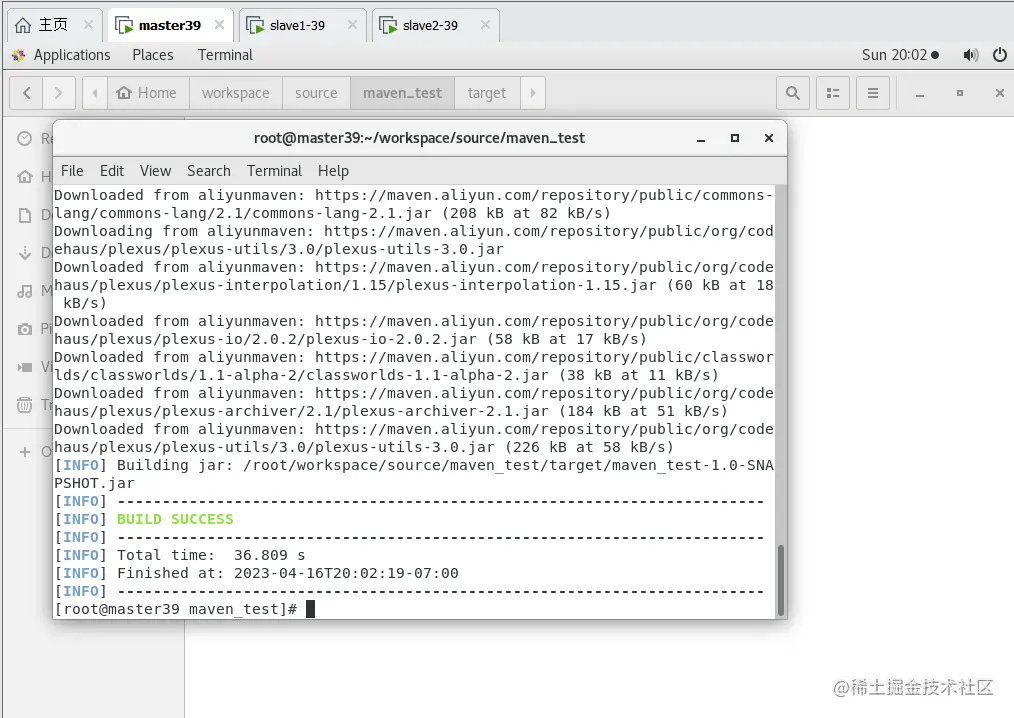Open the terminal Search menu
This screenshot has height=718, width=1014.
click(209, 171)
